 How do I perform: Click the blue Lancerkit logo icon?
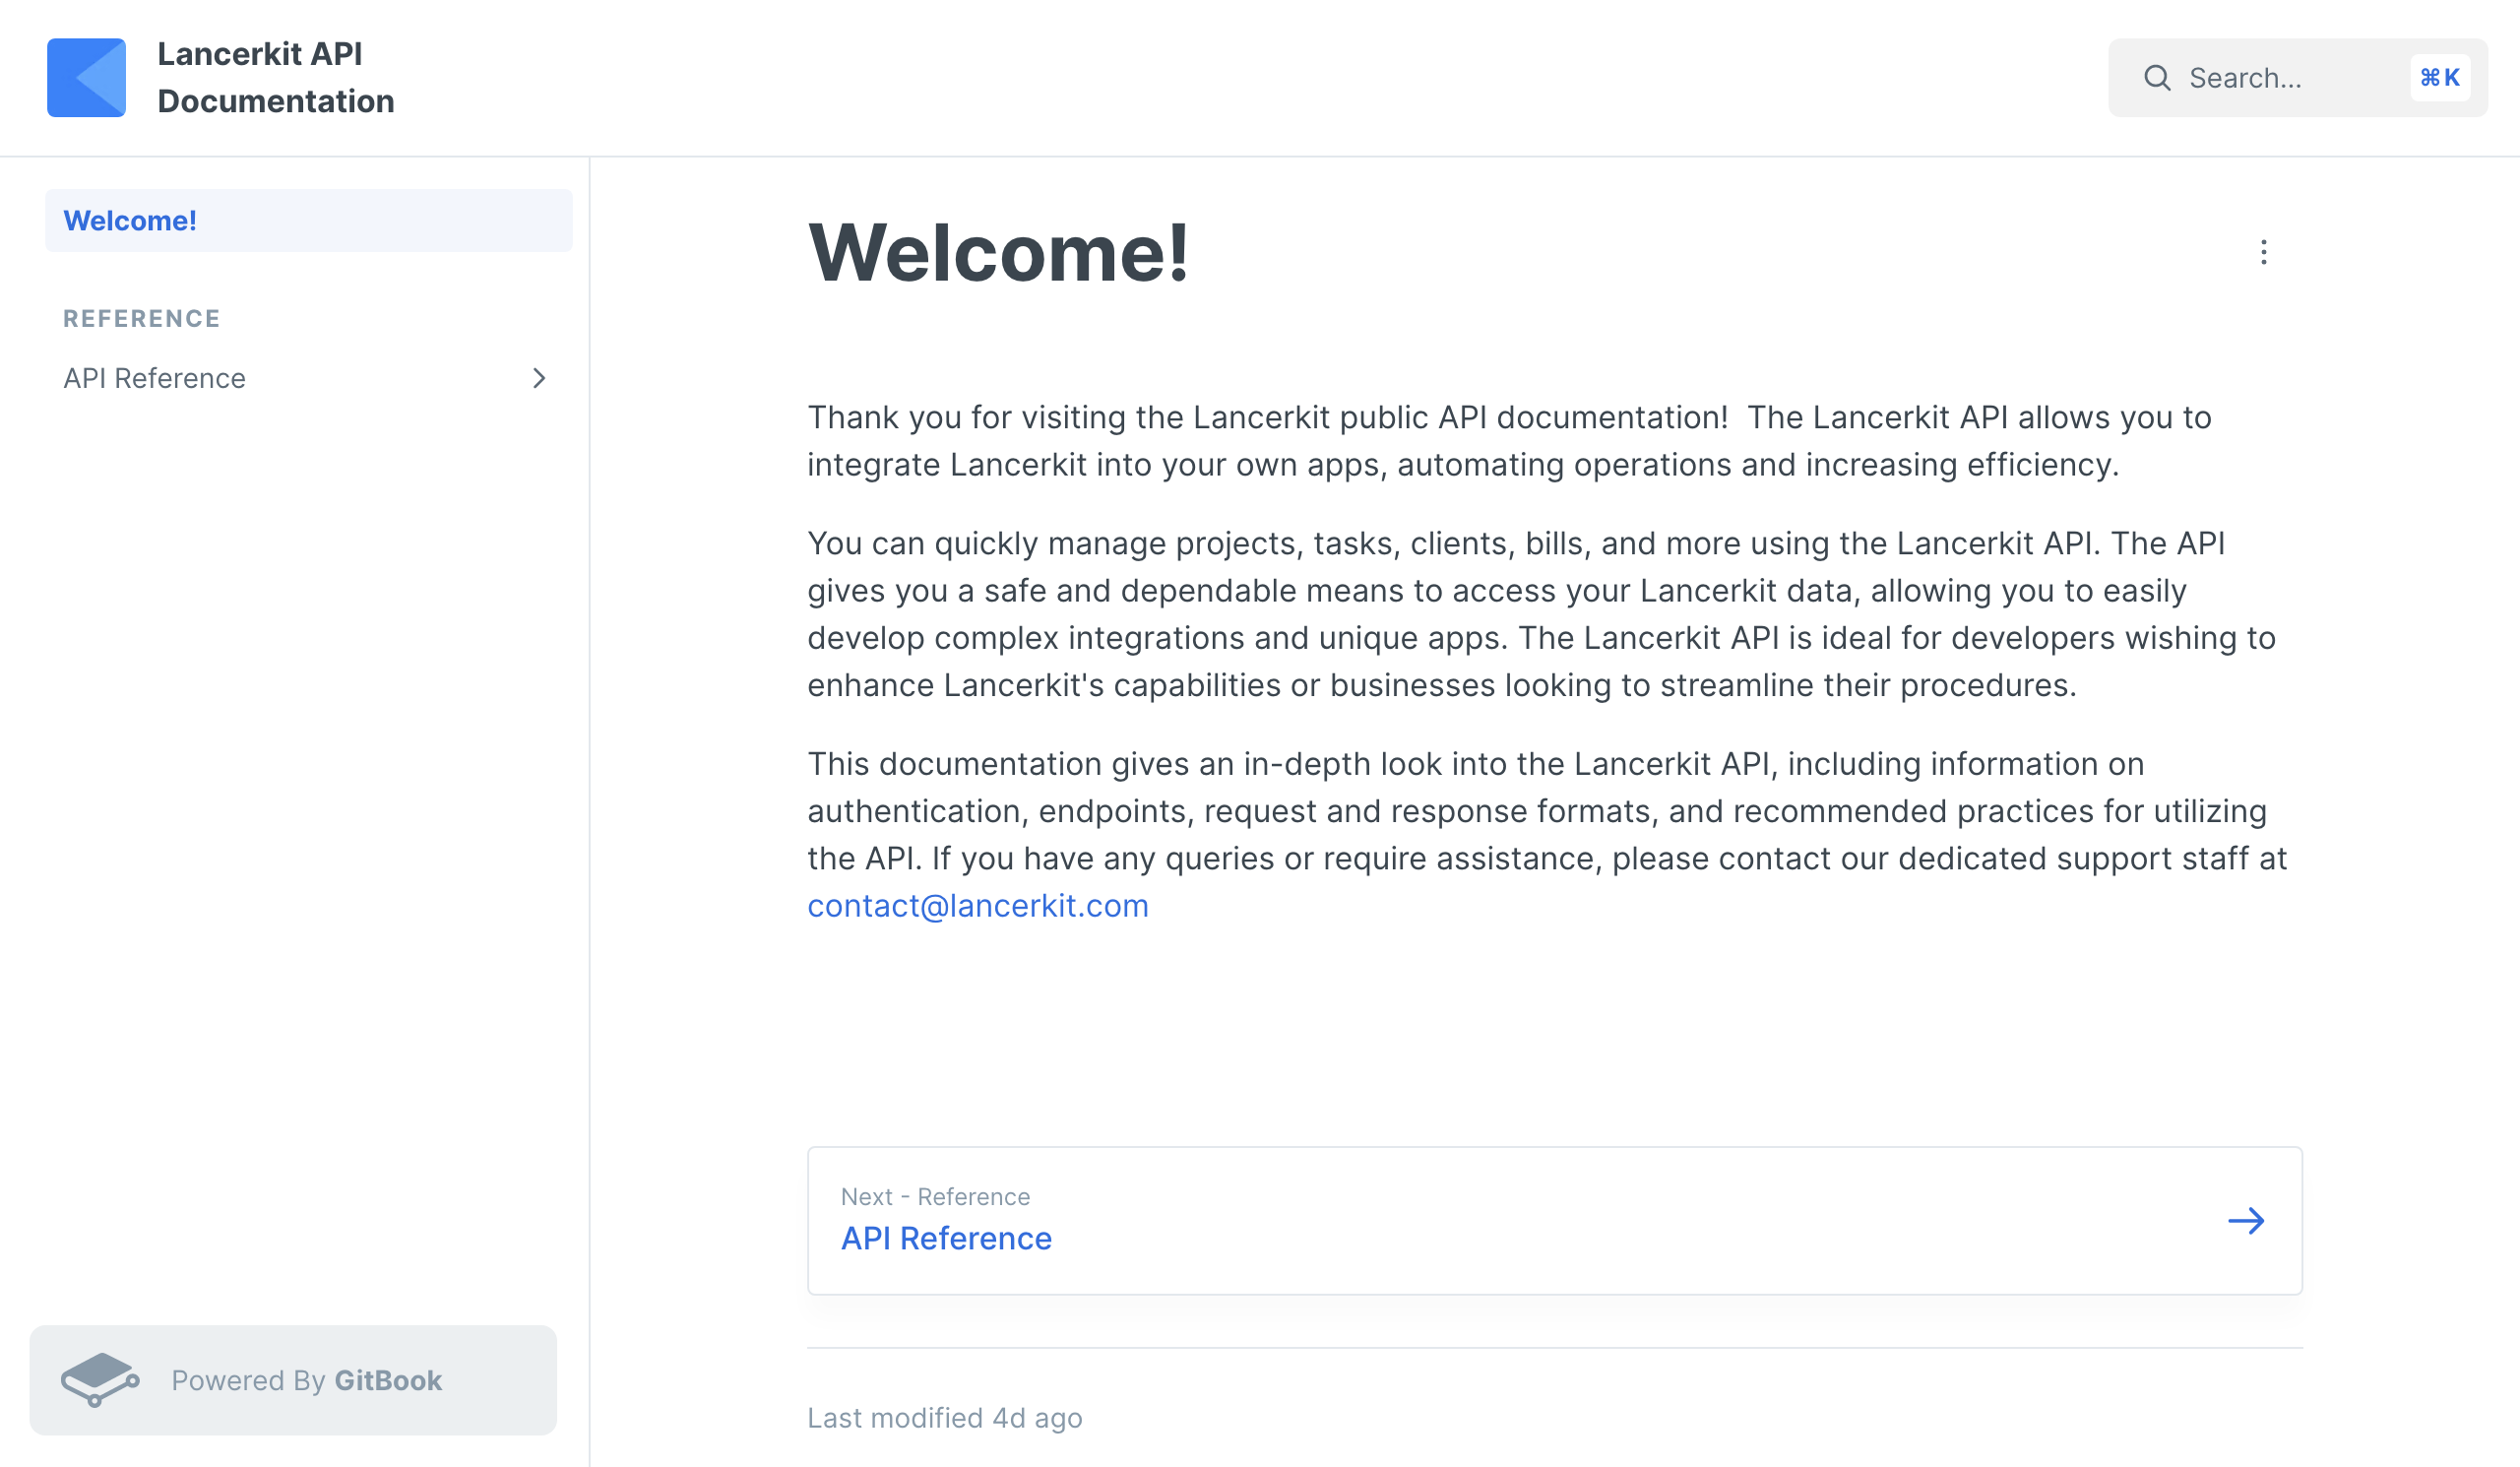(x=86, y=78)
